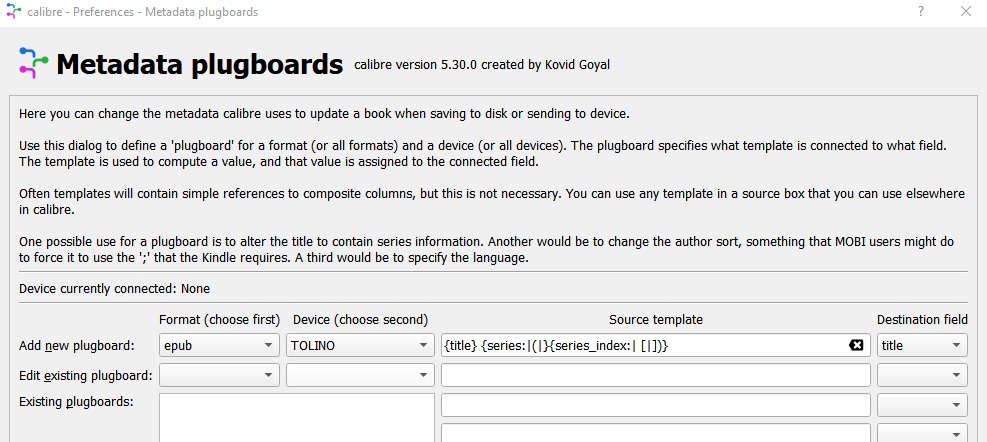Expand the 'title' destination field dropdown
Viewport: 987px width, 442px height.
pos(922,346)
